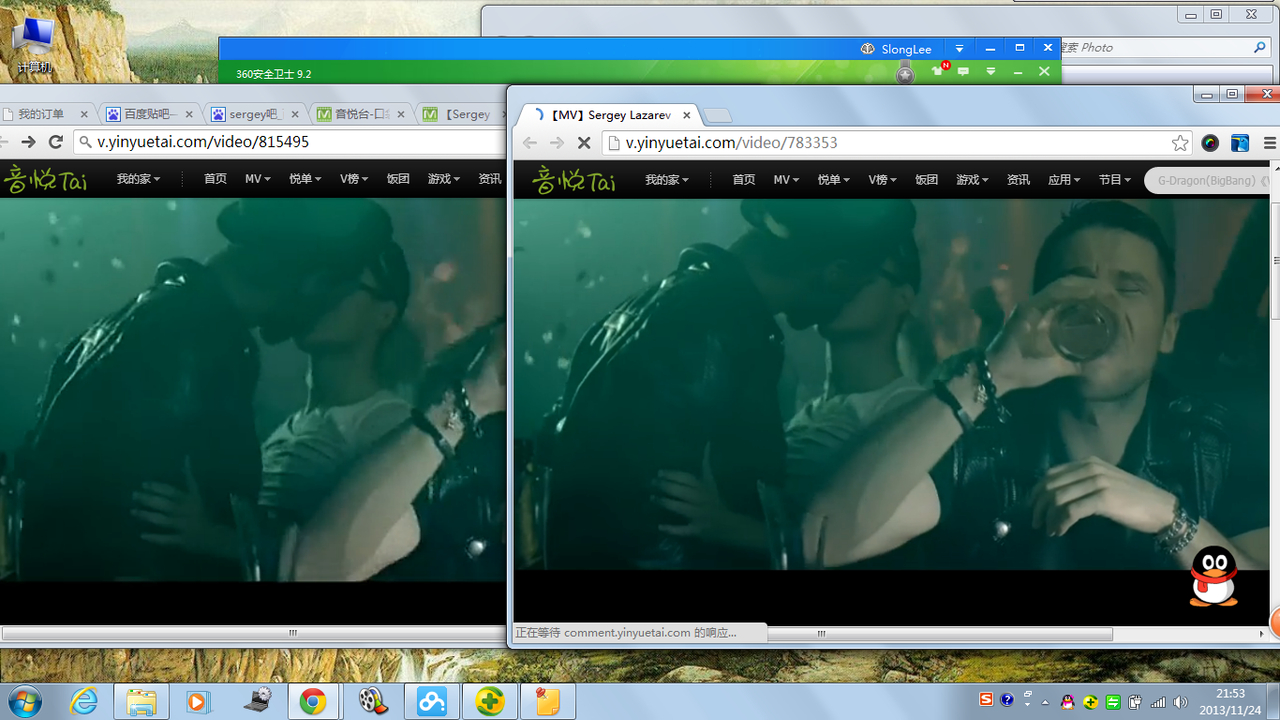This screenshot has width=1280, height=720.
Task: Click the search magnifier in the Photo window
Action: (x=1259, y=47)
